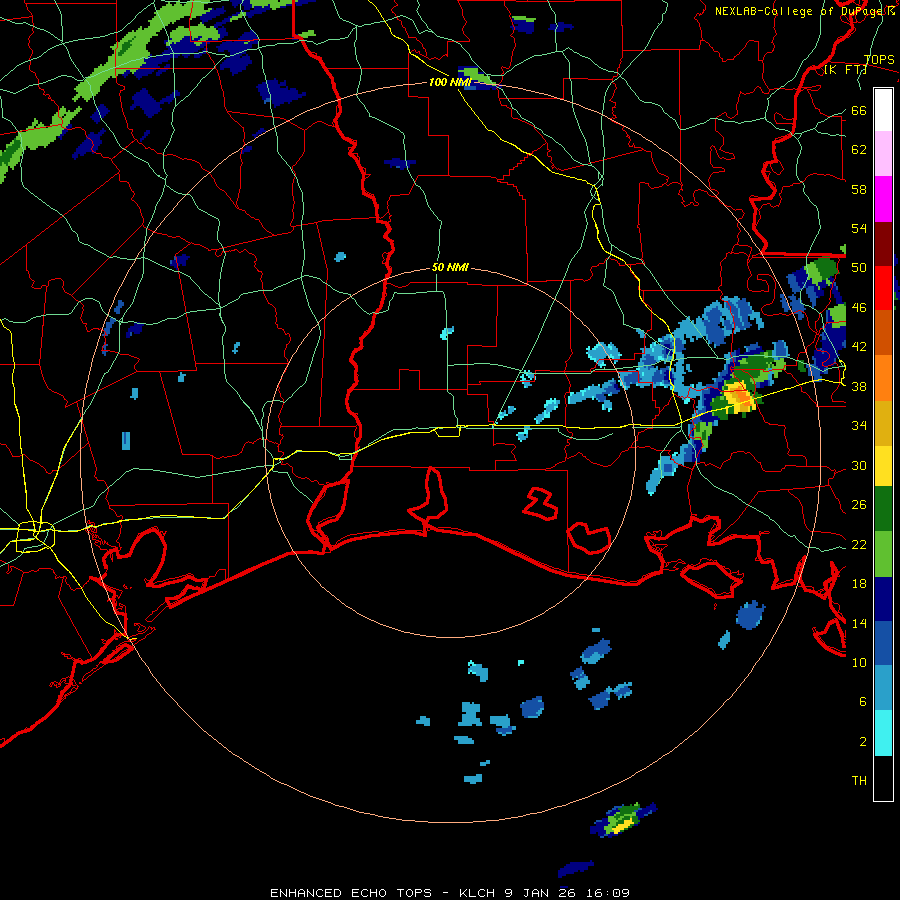Viewport: 900px width, 900px height.
Task: Click the orange-yellow storm core east of radar
Action: (739, 396)
